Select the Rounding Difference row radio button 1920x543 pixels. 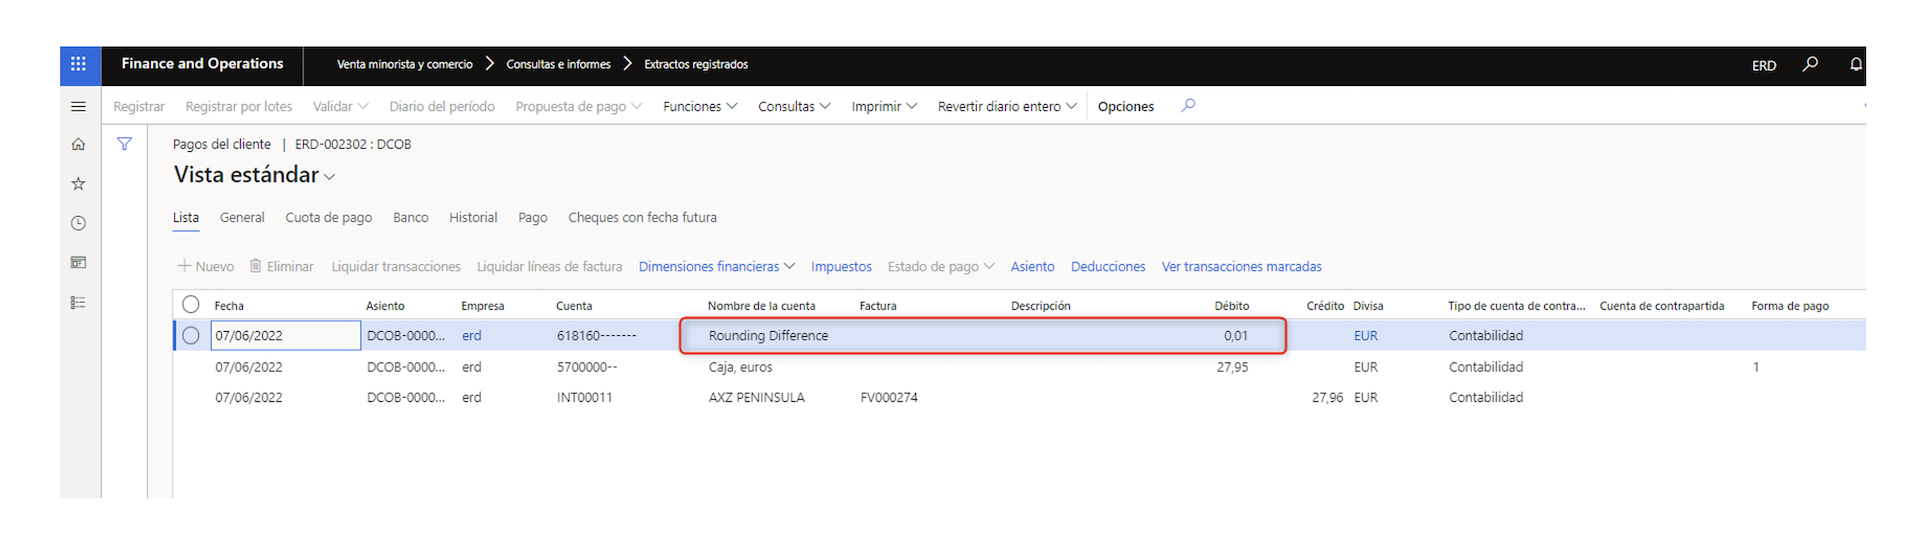pyautogui.click(x=191, y=335)
